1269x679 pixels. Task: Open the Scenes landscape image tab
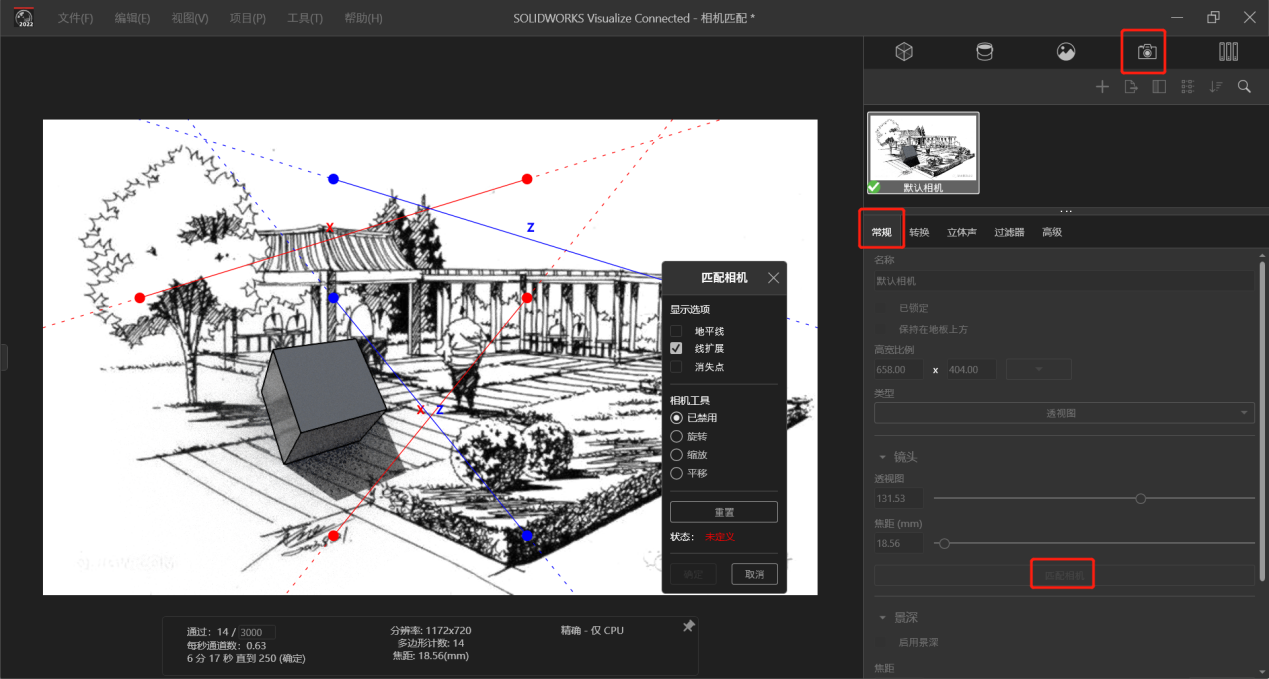[x=1066, y=52]
